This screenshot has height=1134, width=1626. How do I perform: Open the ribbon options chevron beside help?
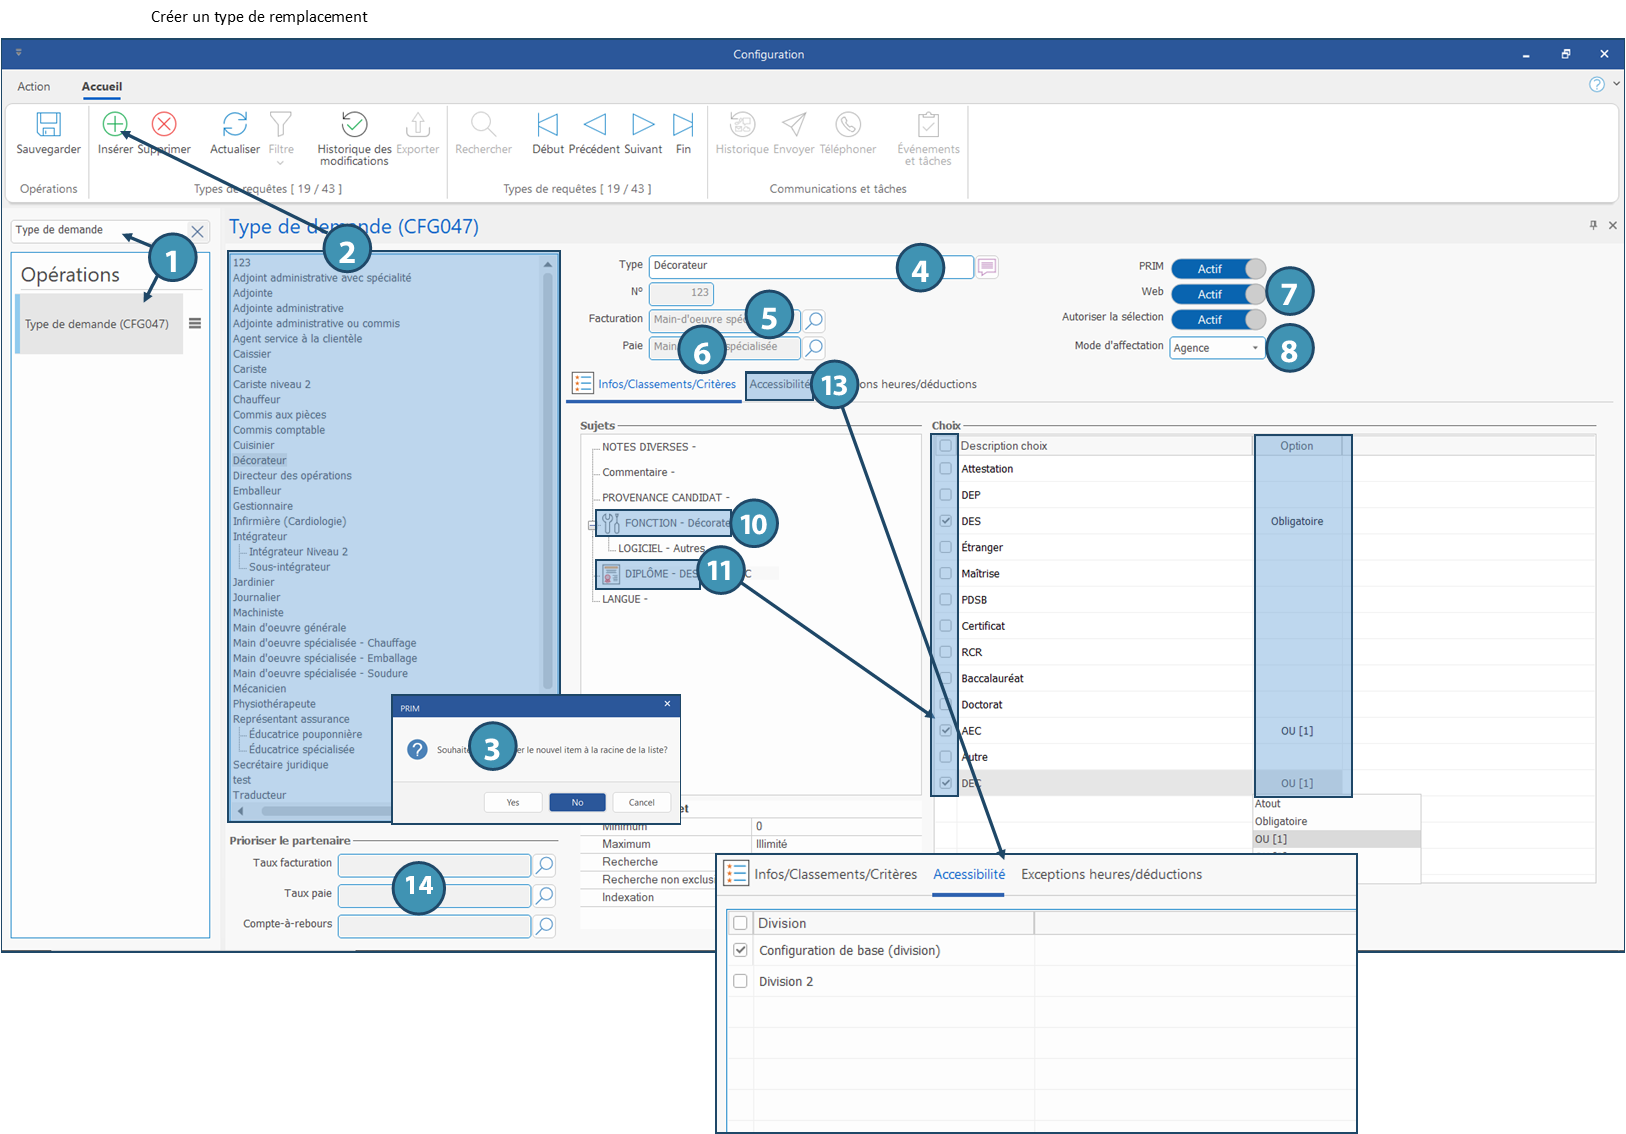(1617, 84)
